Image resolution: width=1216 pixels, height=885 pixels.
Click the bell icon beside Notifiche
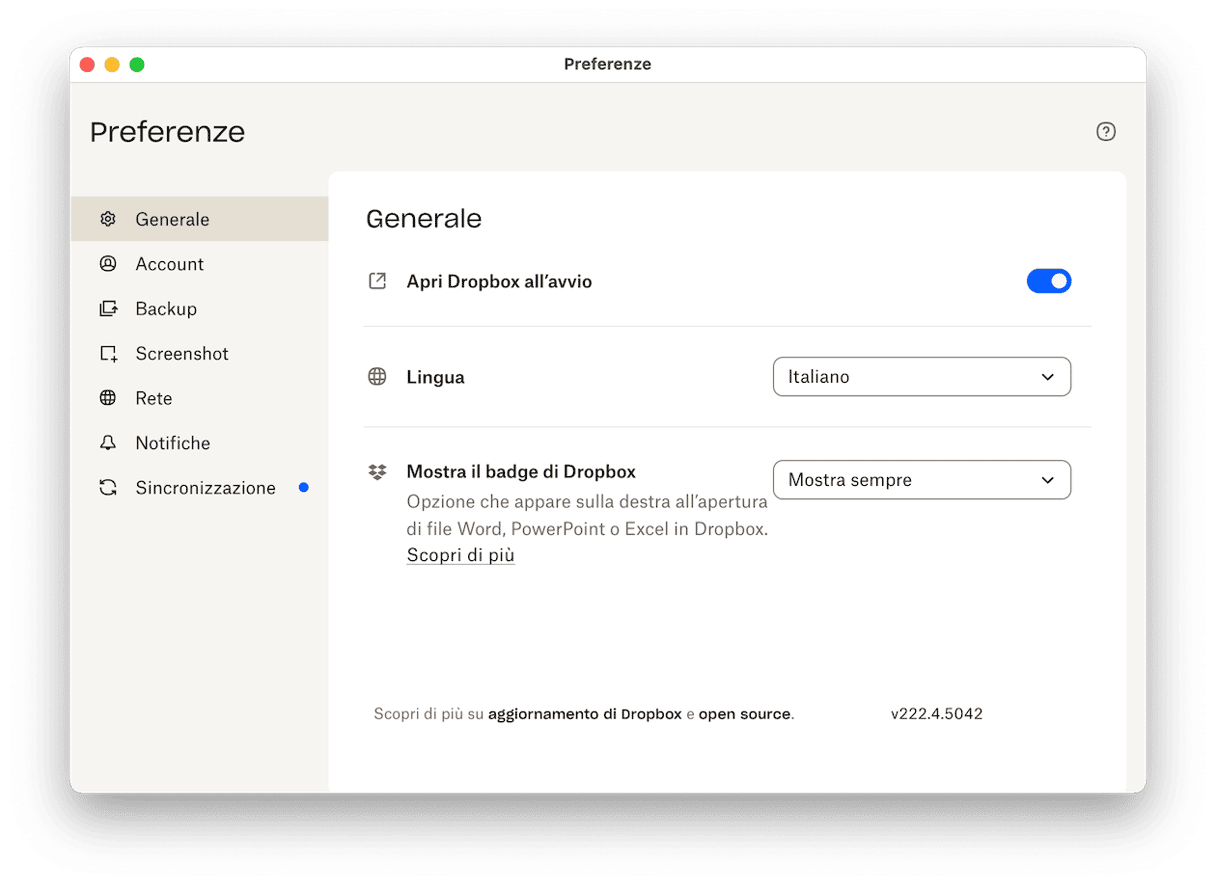click(x=108, y=443)
